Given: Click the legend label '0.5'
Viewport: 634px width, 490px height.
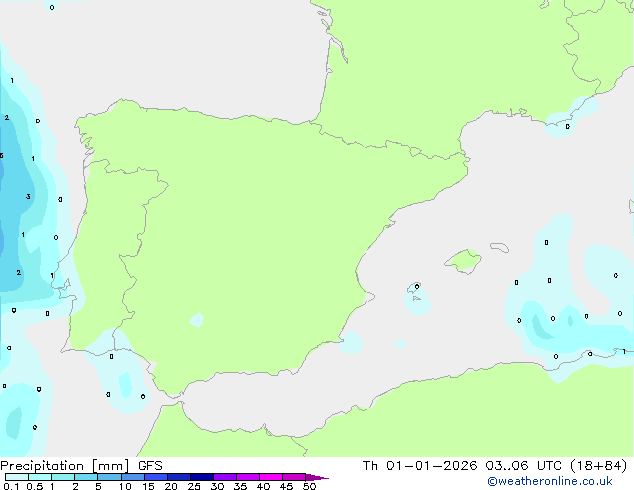Looking at the screenshot, I should pyautogui.click(x=35, y=486).
